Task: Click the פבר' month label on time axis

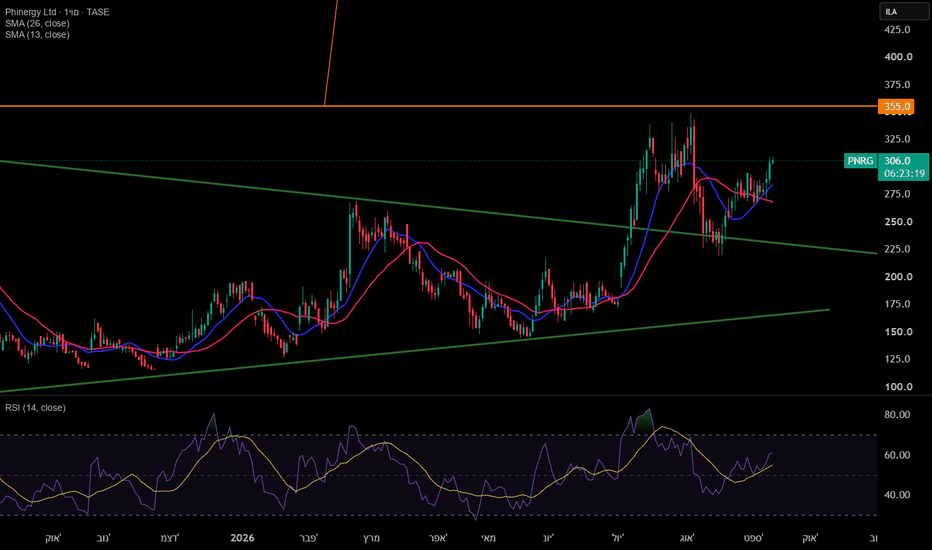Action: 308,538
